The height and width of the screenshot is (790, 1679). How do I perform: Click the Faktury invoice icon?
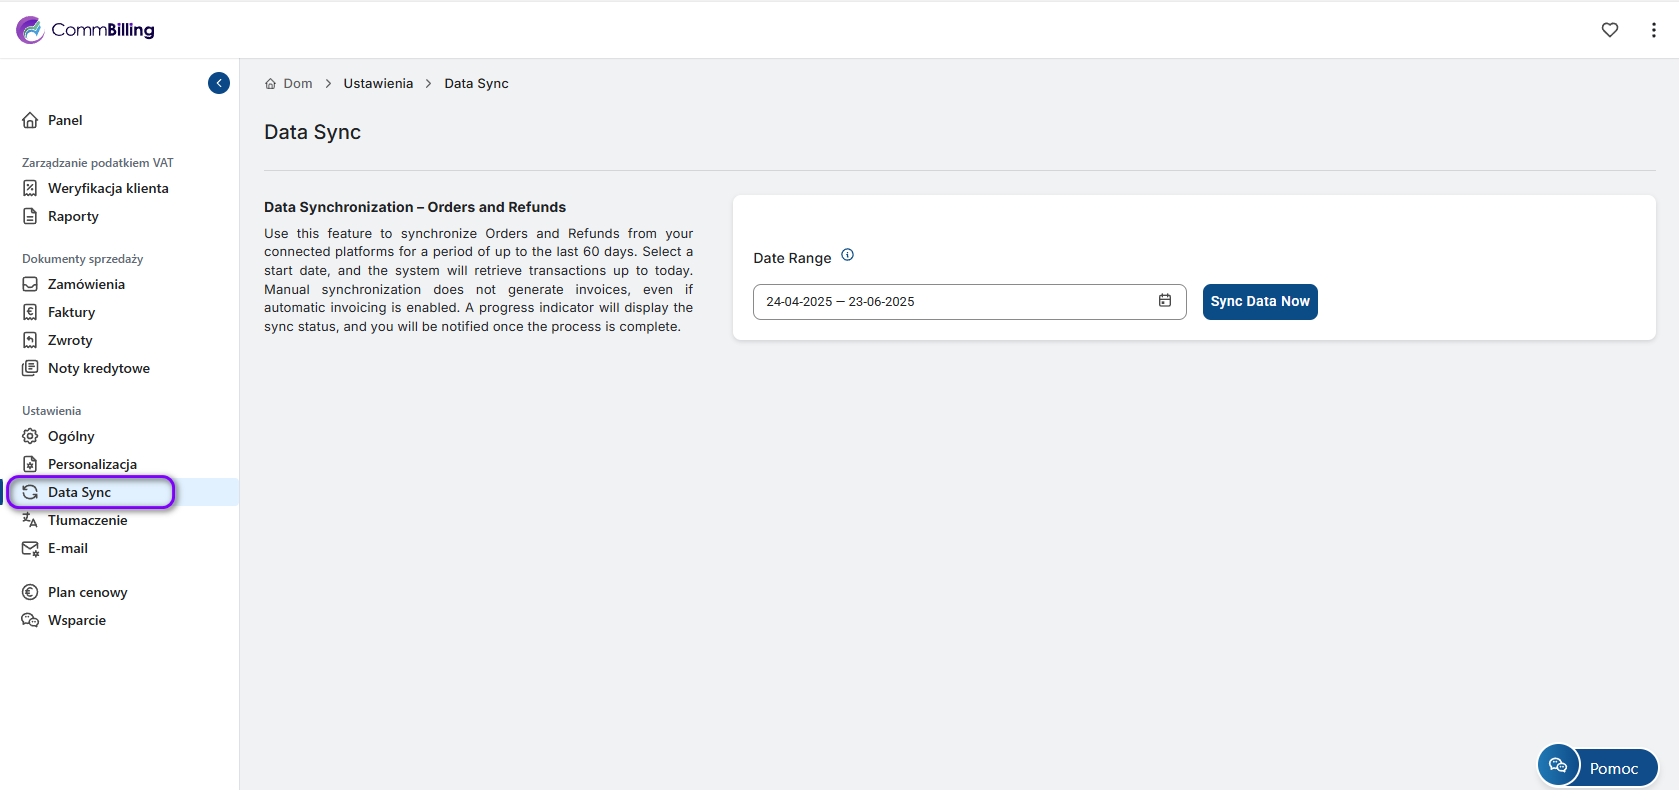click(30, 312)
